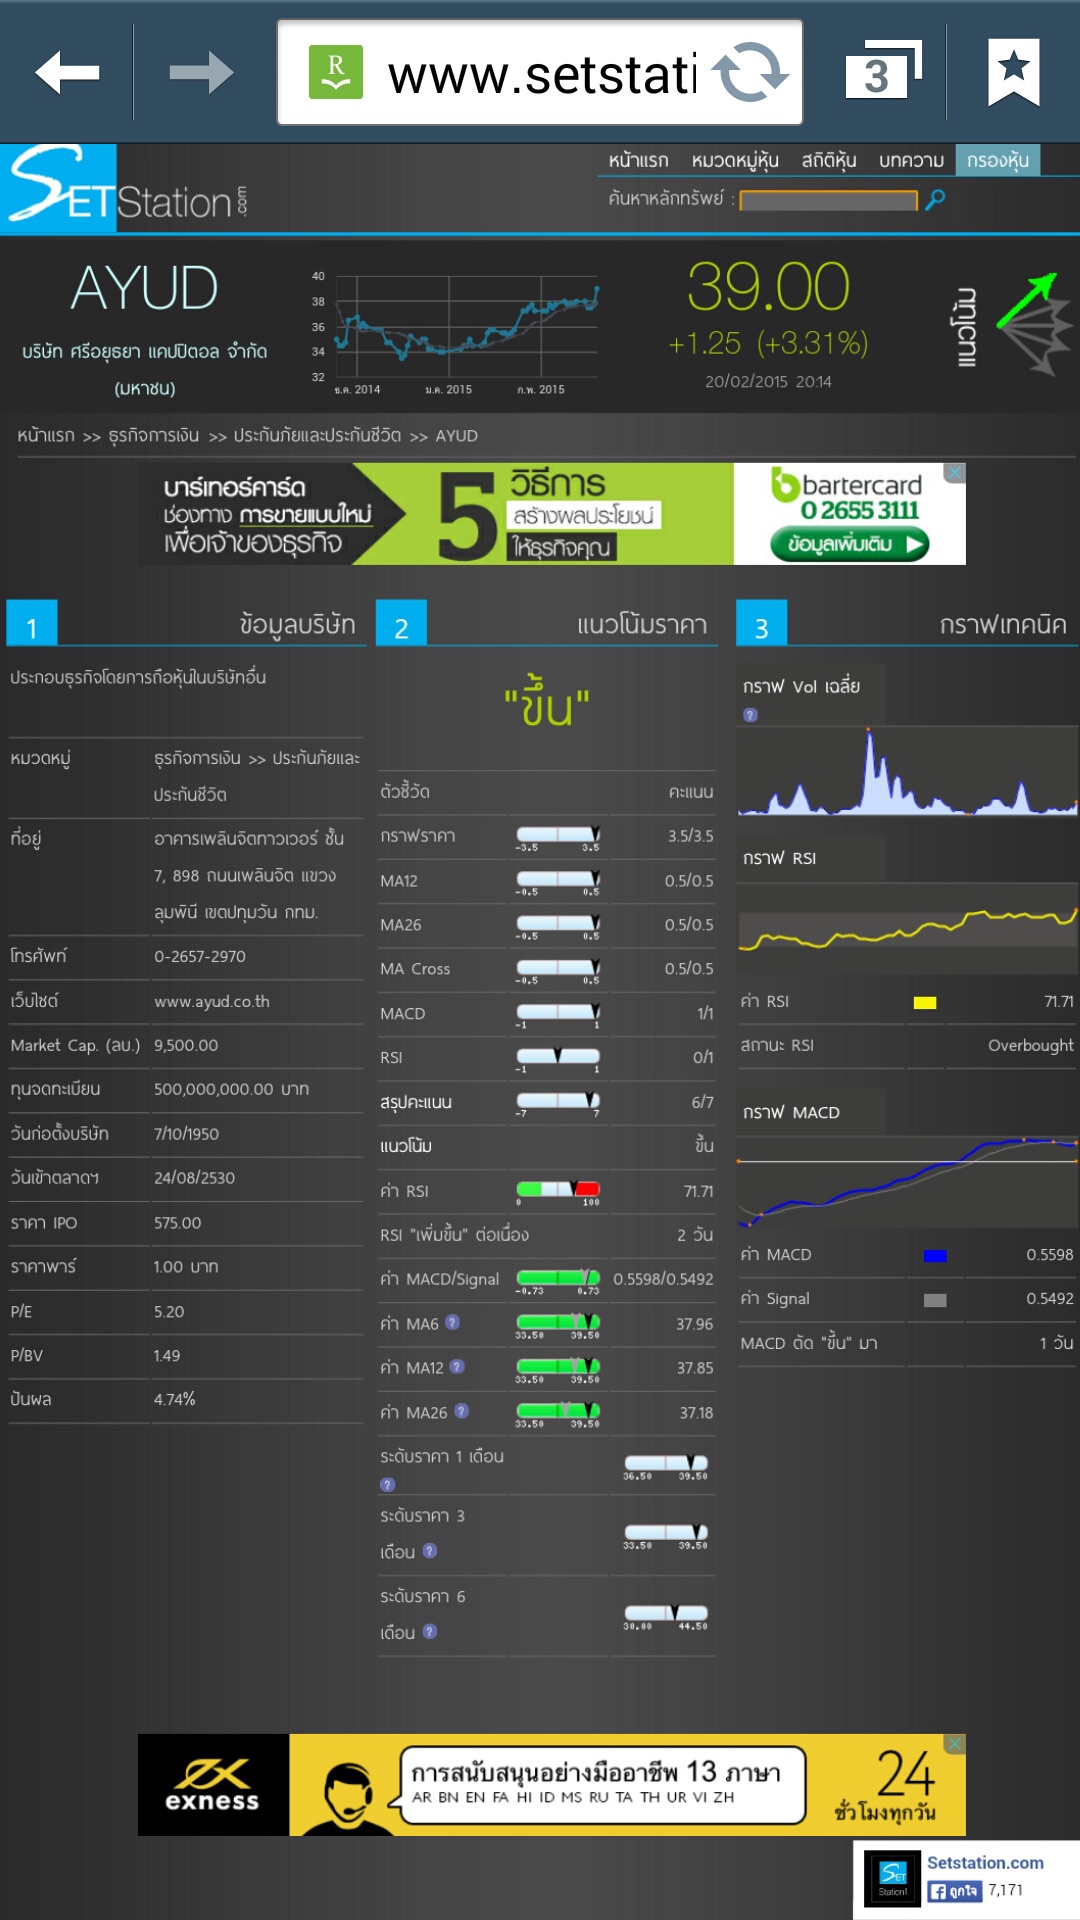Viewport: 1080px width, 1920px height.
Task: Click the Facebook like button
Action: pos(954,1891)
